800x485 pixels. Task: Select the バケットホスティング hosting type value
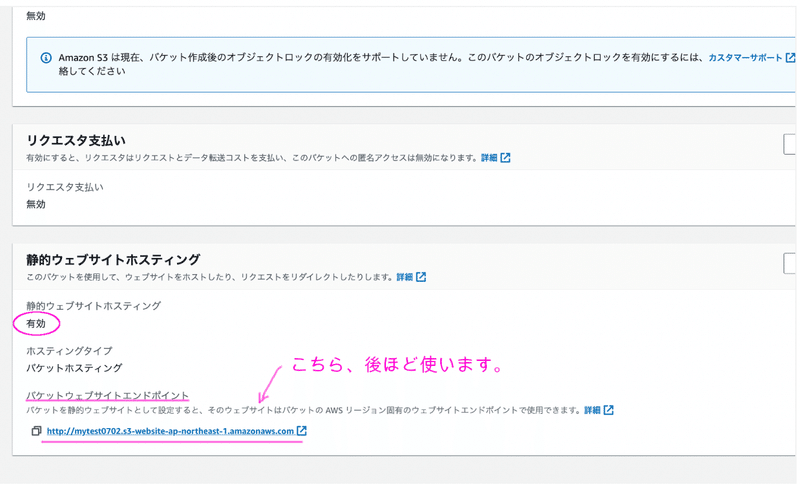pyautogui.click(x=74, y=368)
